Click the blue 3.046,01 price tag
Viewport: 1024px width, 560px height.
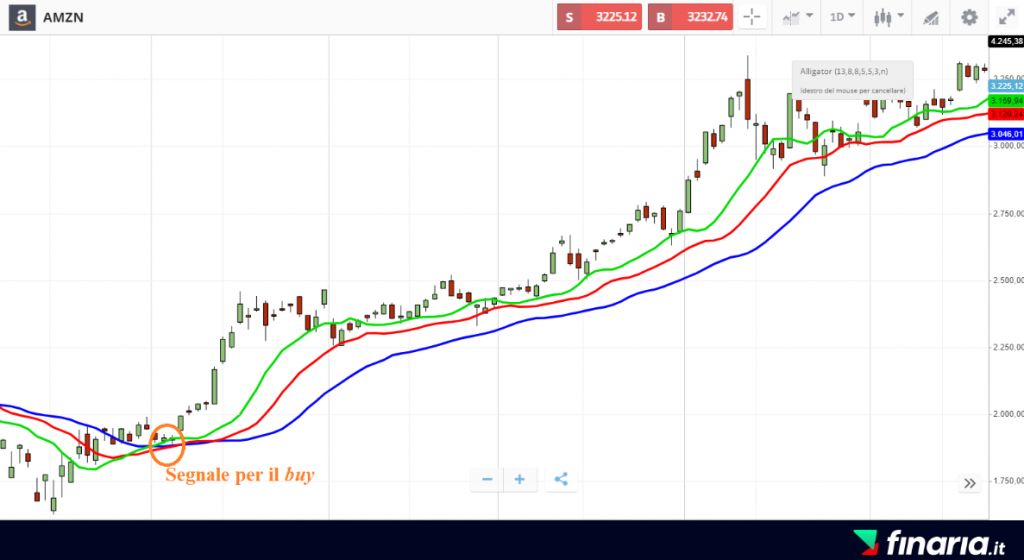(1005, 134)
